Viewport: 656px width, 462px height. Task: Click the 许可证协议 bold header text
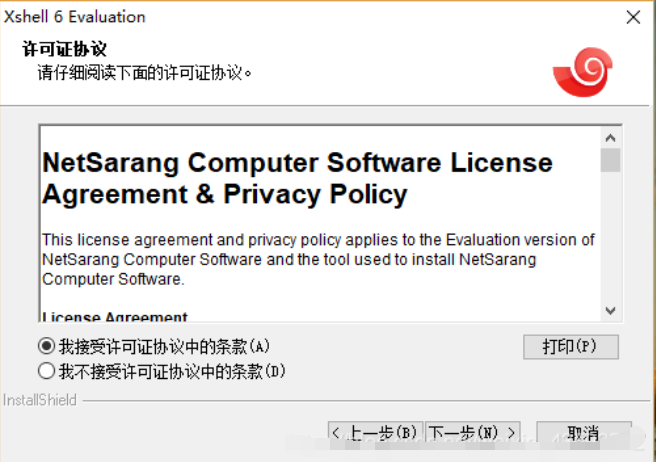(64, 49)
